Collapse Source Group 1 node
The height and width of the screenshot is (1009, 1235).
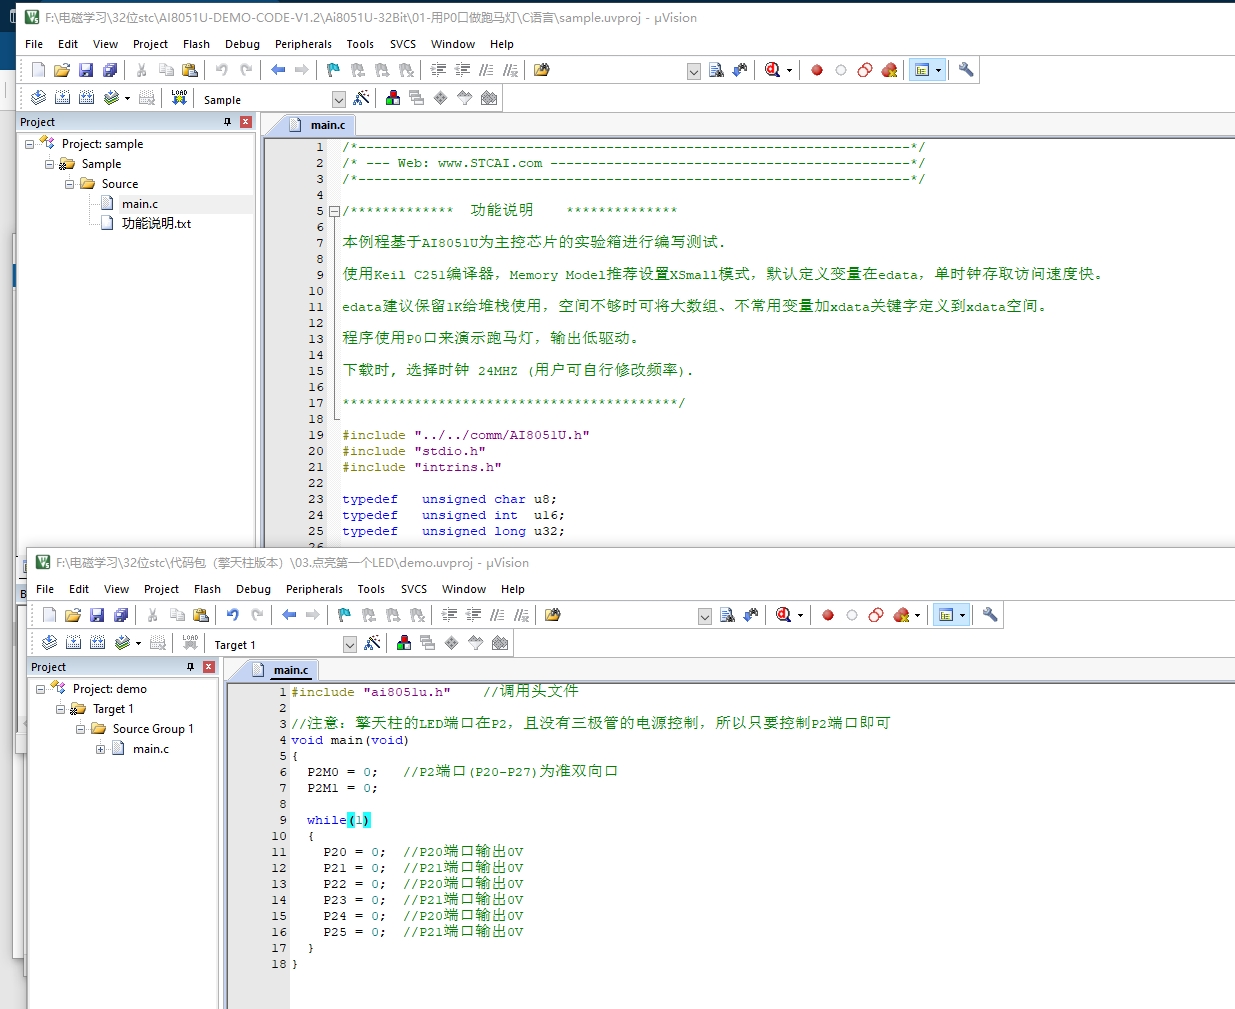pyautogui.click(x=81, y=729)
